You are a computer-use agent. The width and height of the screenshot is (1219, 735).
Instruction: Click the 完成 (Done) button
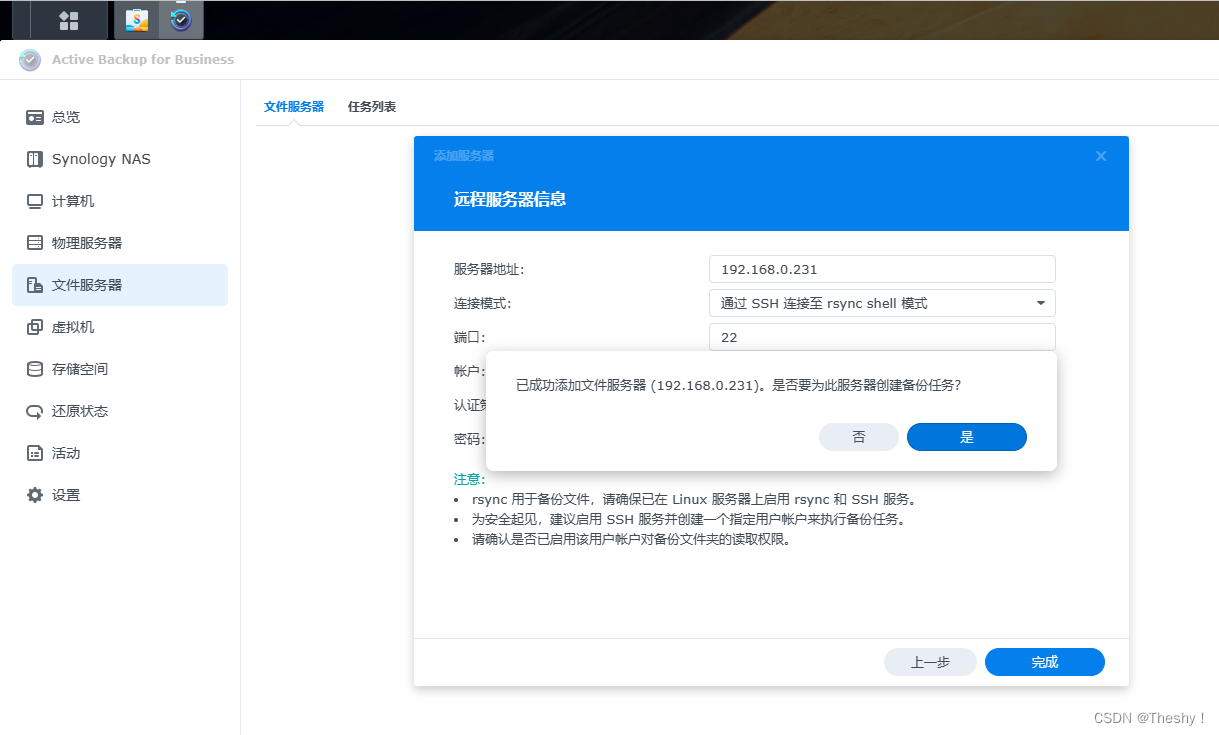coord(1044,661)
